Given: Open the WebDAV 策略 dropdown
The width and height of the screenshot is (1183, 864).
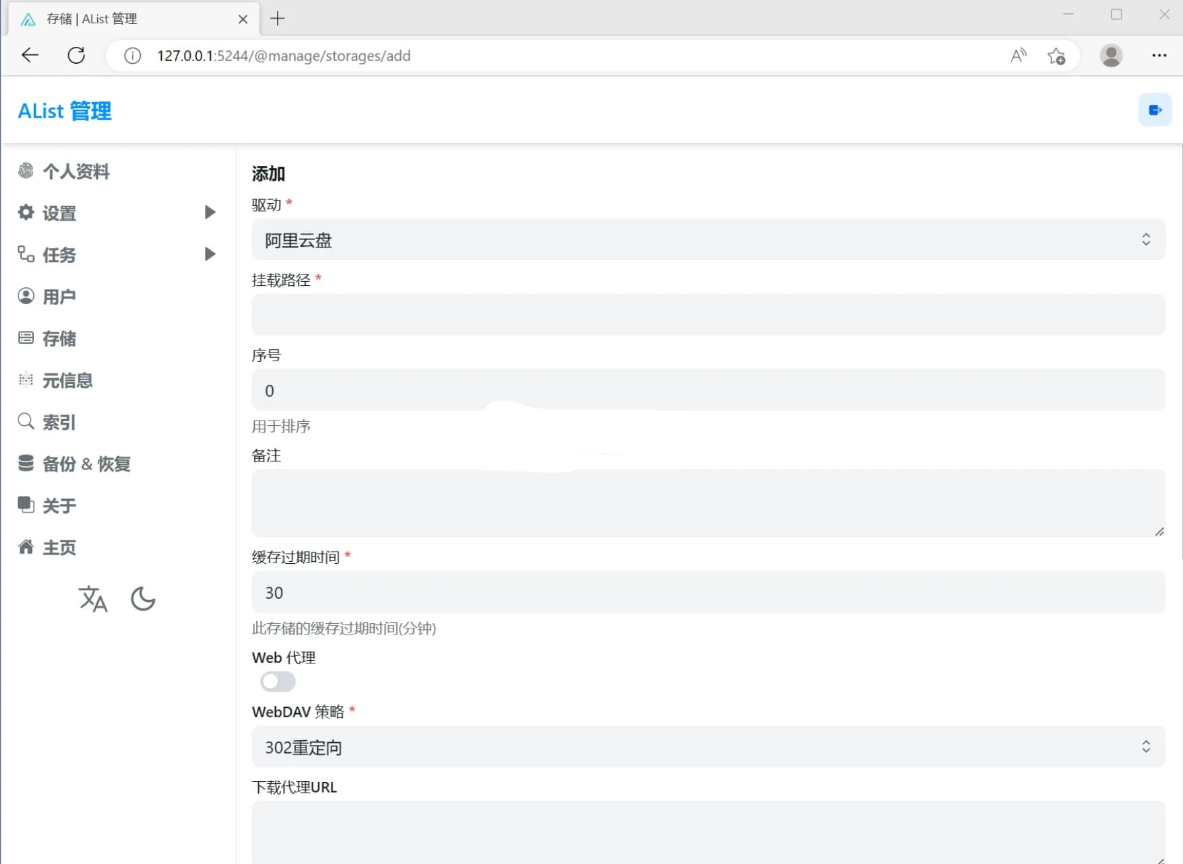Looking at the screenshot, I should click(708, 746).
